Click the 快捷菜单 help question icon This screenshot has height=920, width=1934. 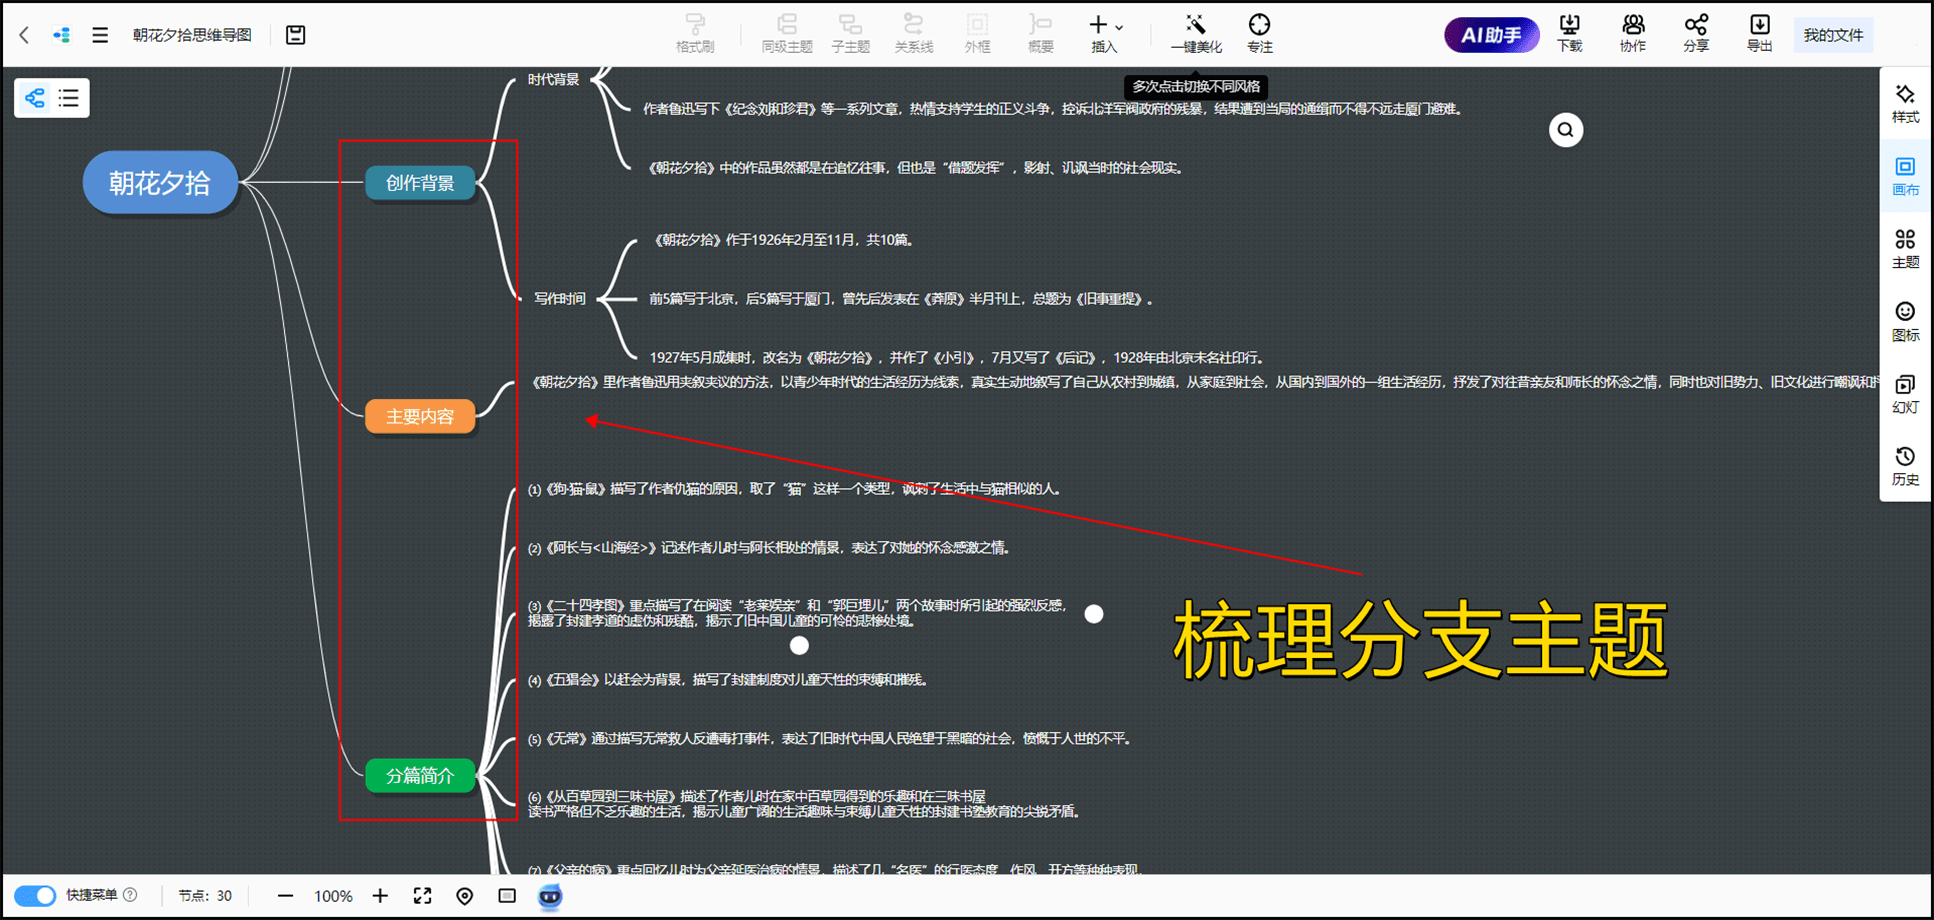(x=130, y=895)
